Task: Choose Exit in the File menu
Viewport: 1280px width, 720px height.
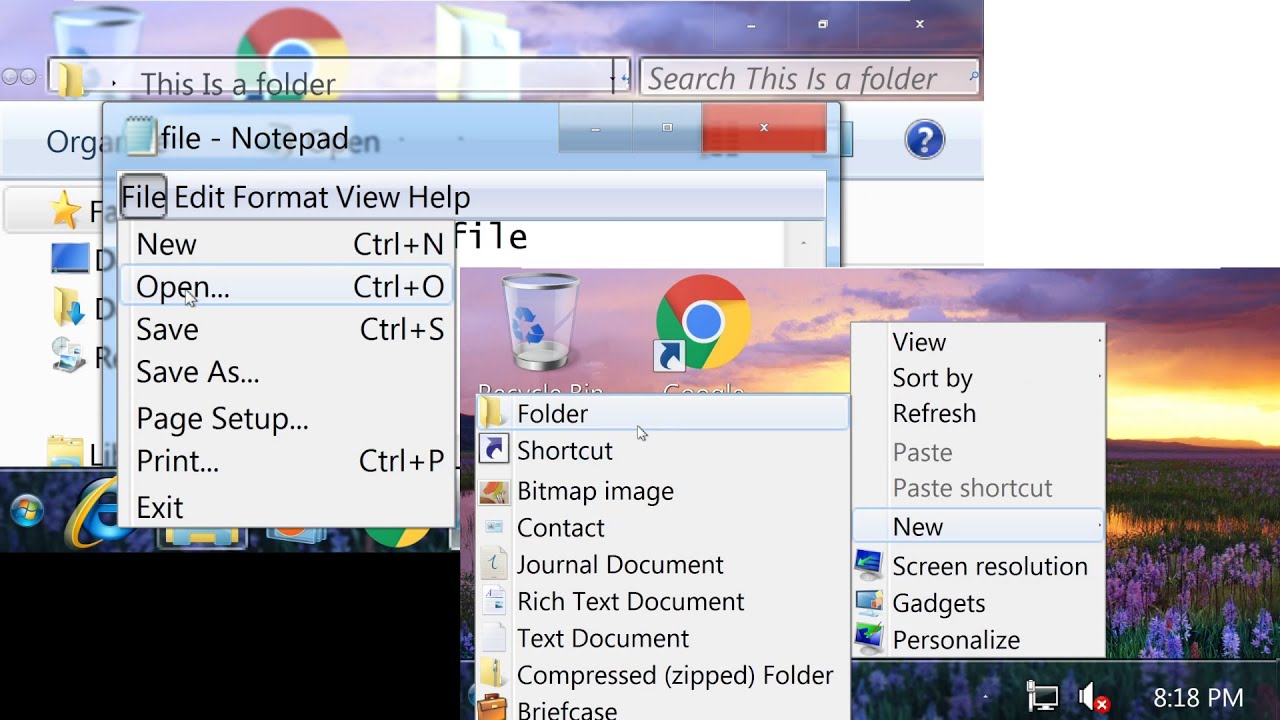Action: point(287,507)
